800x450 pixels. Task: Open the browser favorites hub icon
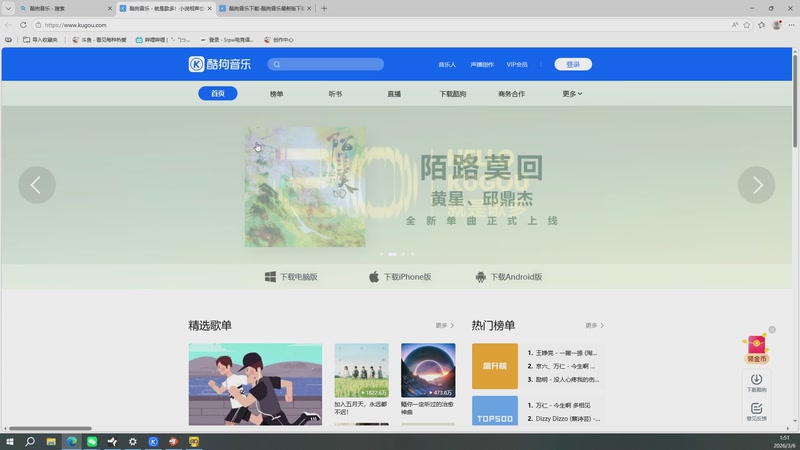762,24
